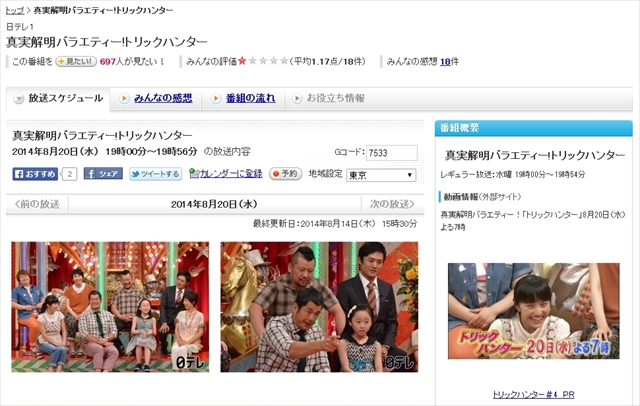The height and width of the screenshot is (406, 640).
Task: Click the 見たい! button
Action: (x=76, y=62)
